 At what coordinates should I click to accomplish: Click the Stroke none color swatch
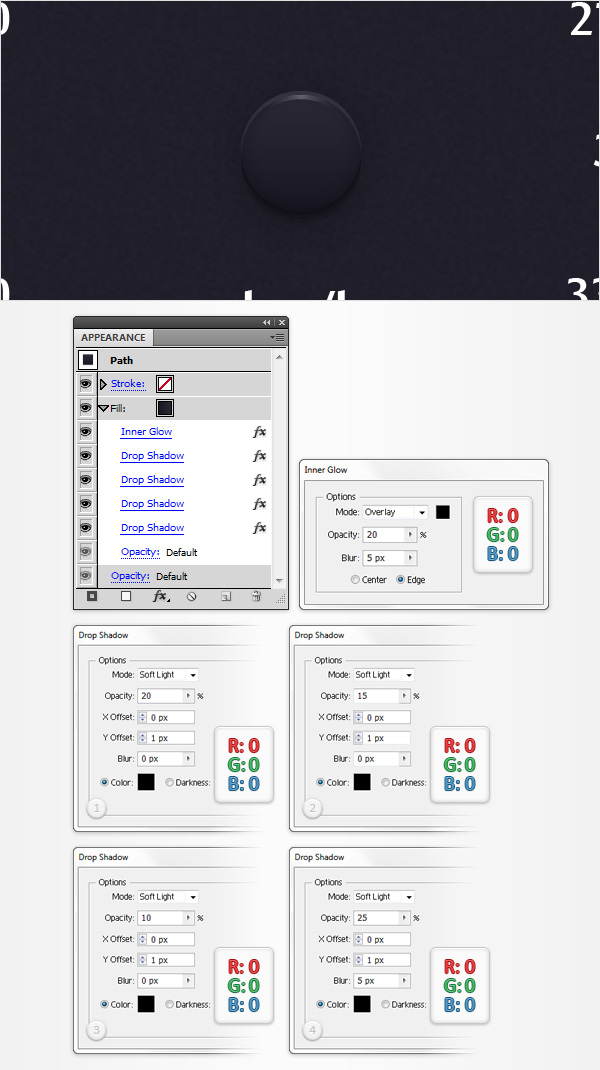(x=165, y=384)
